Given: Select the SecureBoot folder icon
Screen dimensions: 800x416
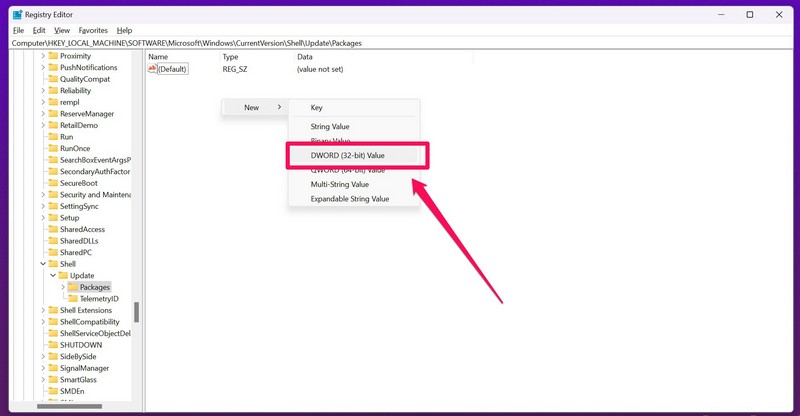Looking at the screenshot, I should pyautogui.click(x=53, y=183).
